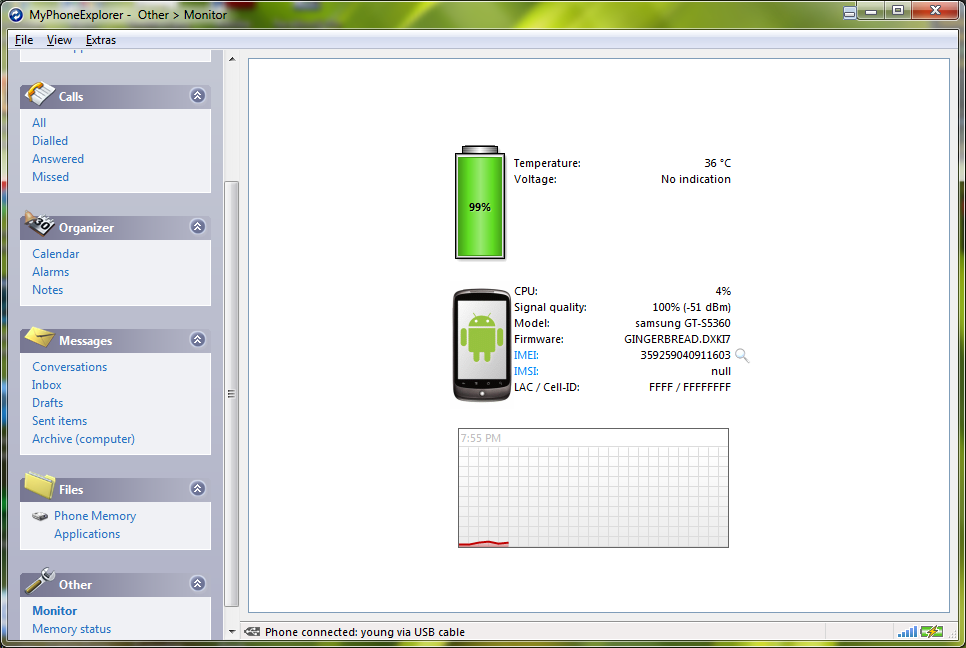
Task: Open Missed calls list
Action: pos(51,177)
